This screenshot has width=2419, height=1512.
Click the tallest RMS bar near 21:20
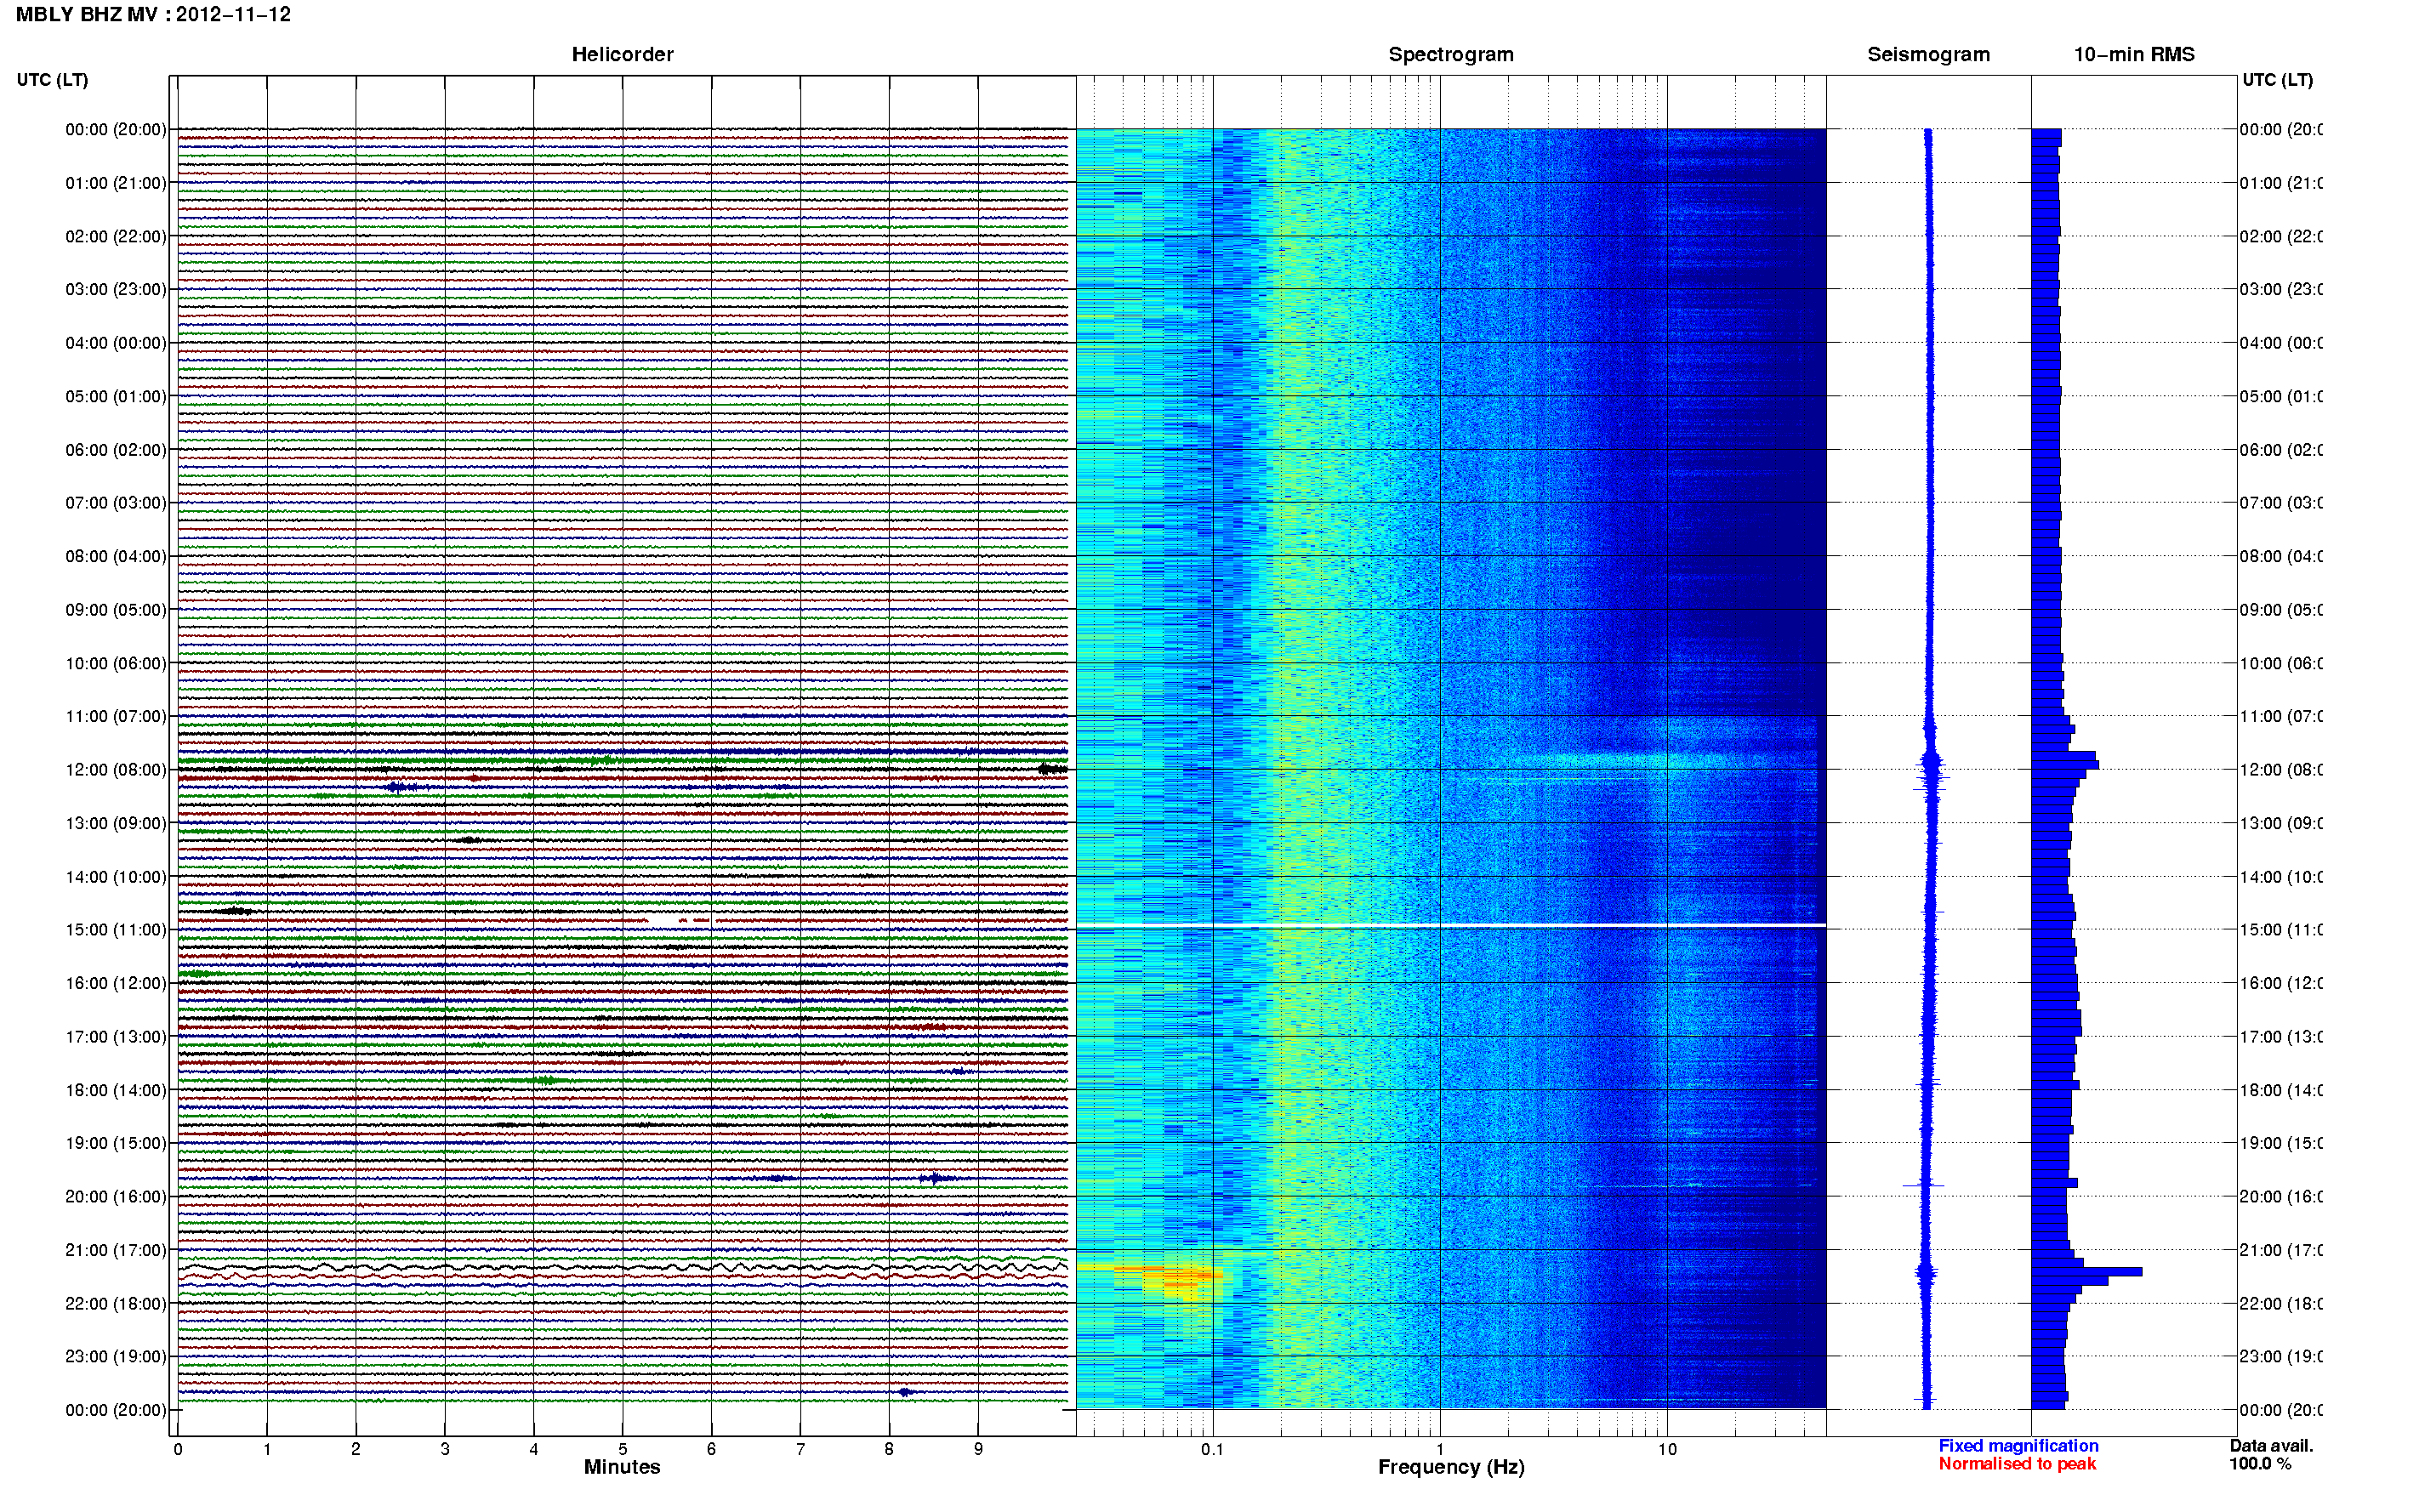pyautogui.click(x=2086, y=1272)
